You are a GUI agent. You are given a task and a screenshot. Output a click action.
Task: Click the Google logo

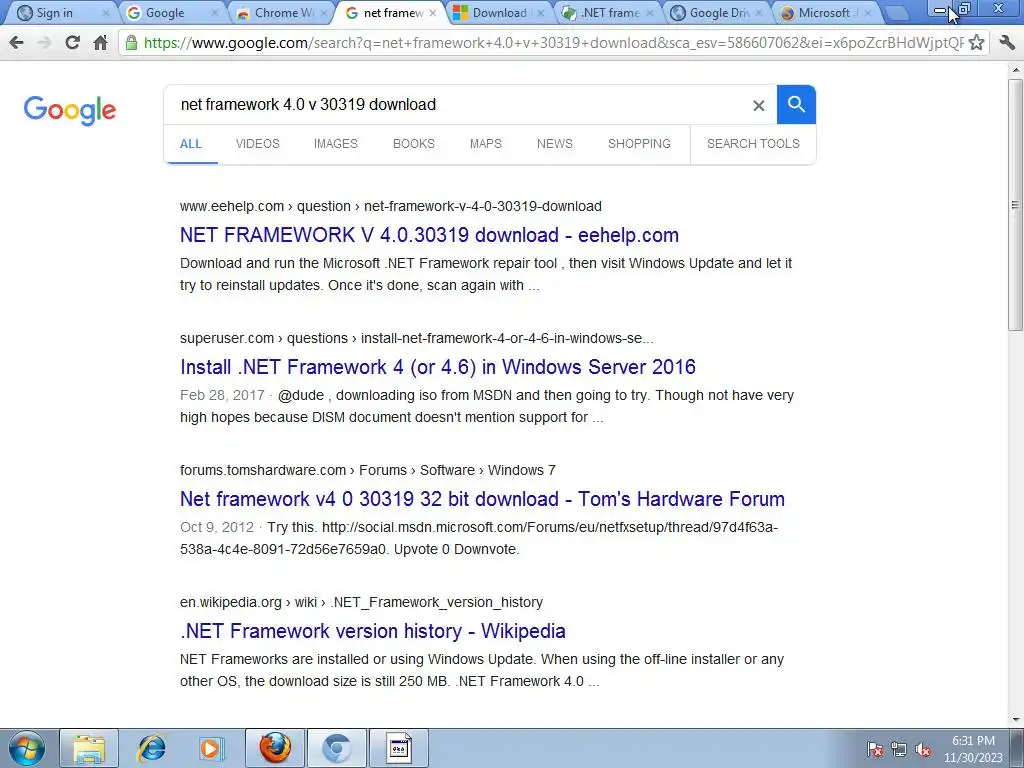pyautogui.click(x=70, y=110)
